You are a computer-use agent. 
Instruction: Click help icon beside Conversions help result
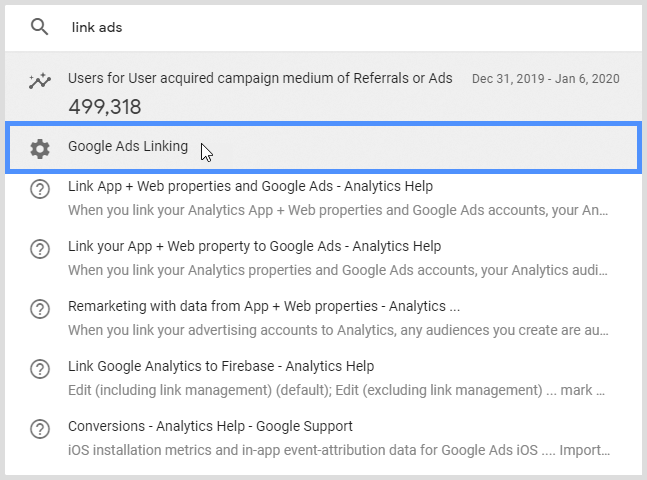pyautogui.click(x=40, y=430)
